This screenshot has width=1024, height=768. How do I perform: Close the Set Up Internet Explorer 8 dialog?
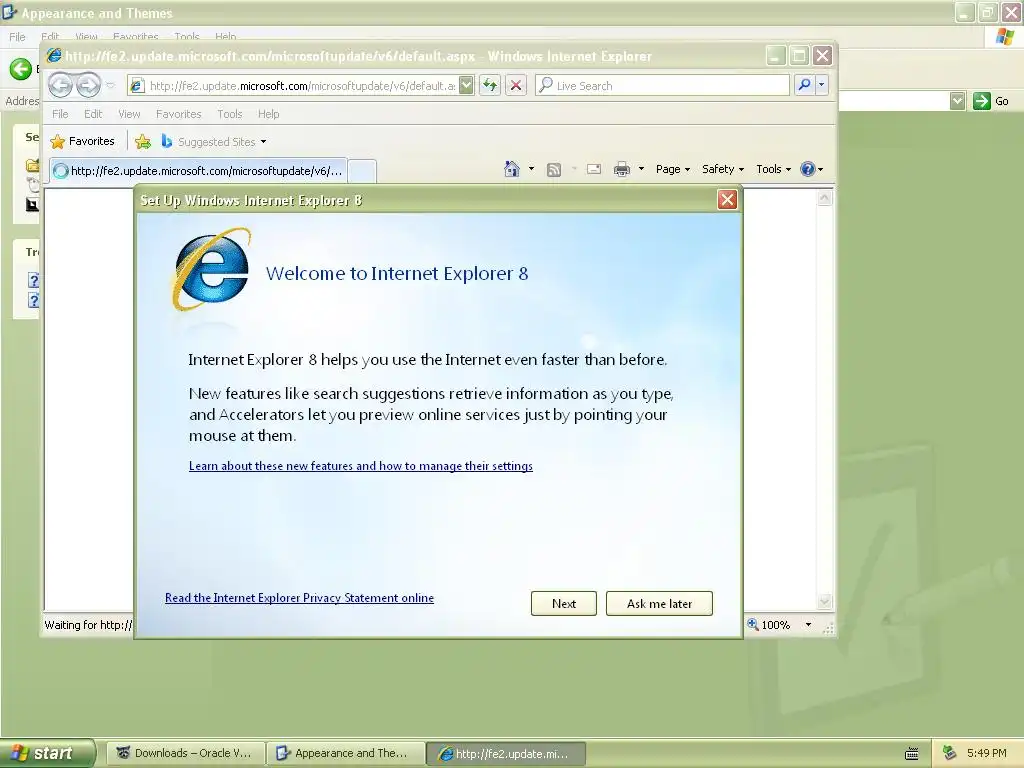pos(728,200)
